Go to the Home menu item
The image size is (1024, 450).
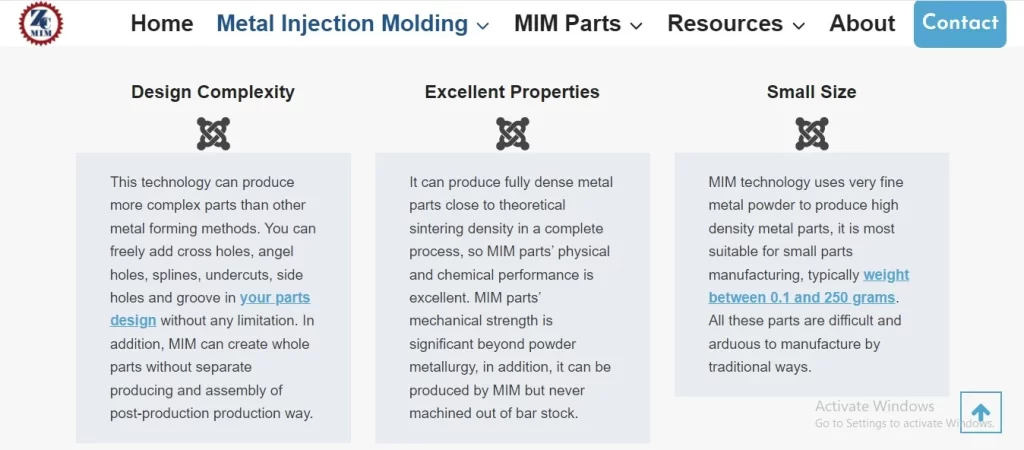[162, 23]
